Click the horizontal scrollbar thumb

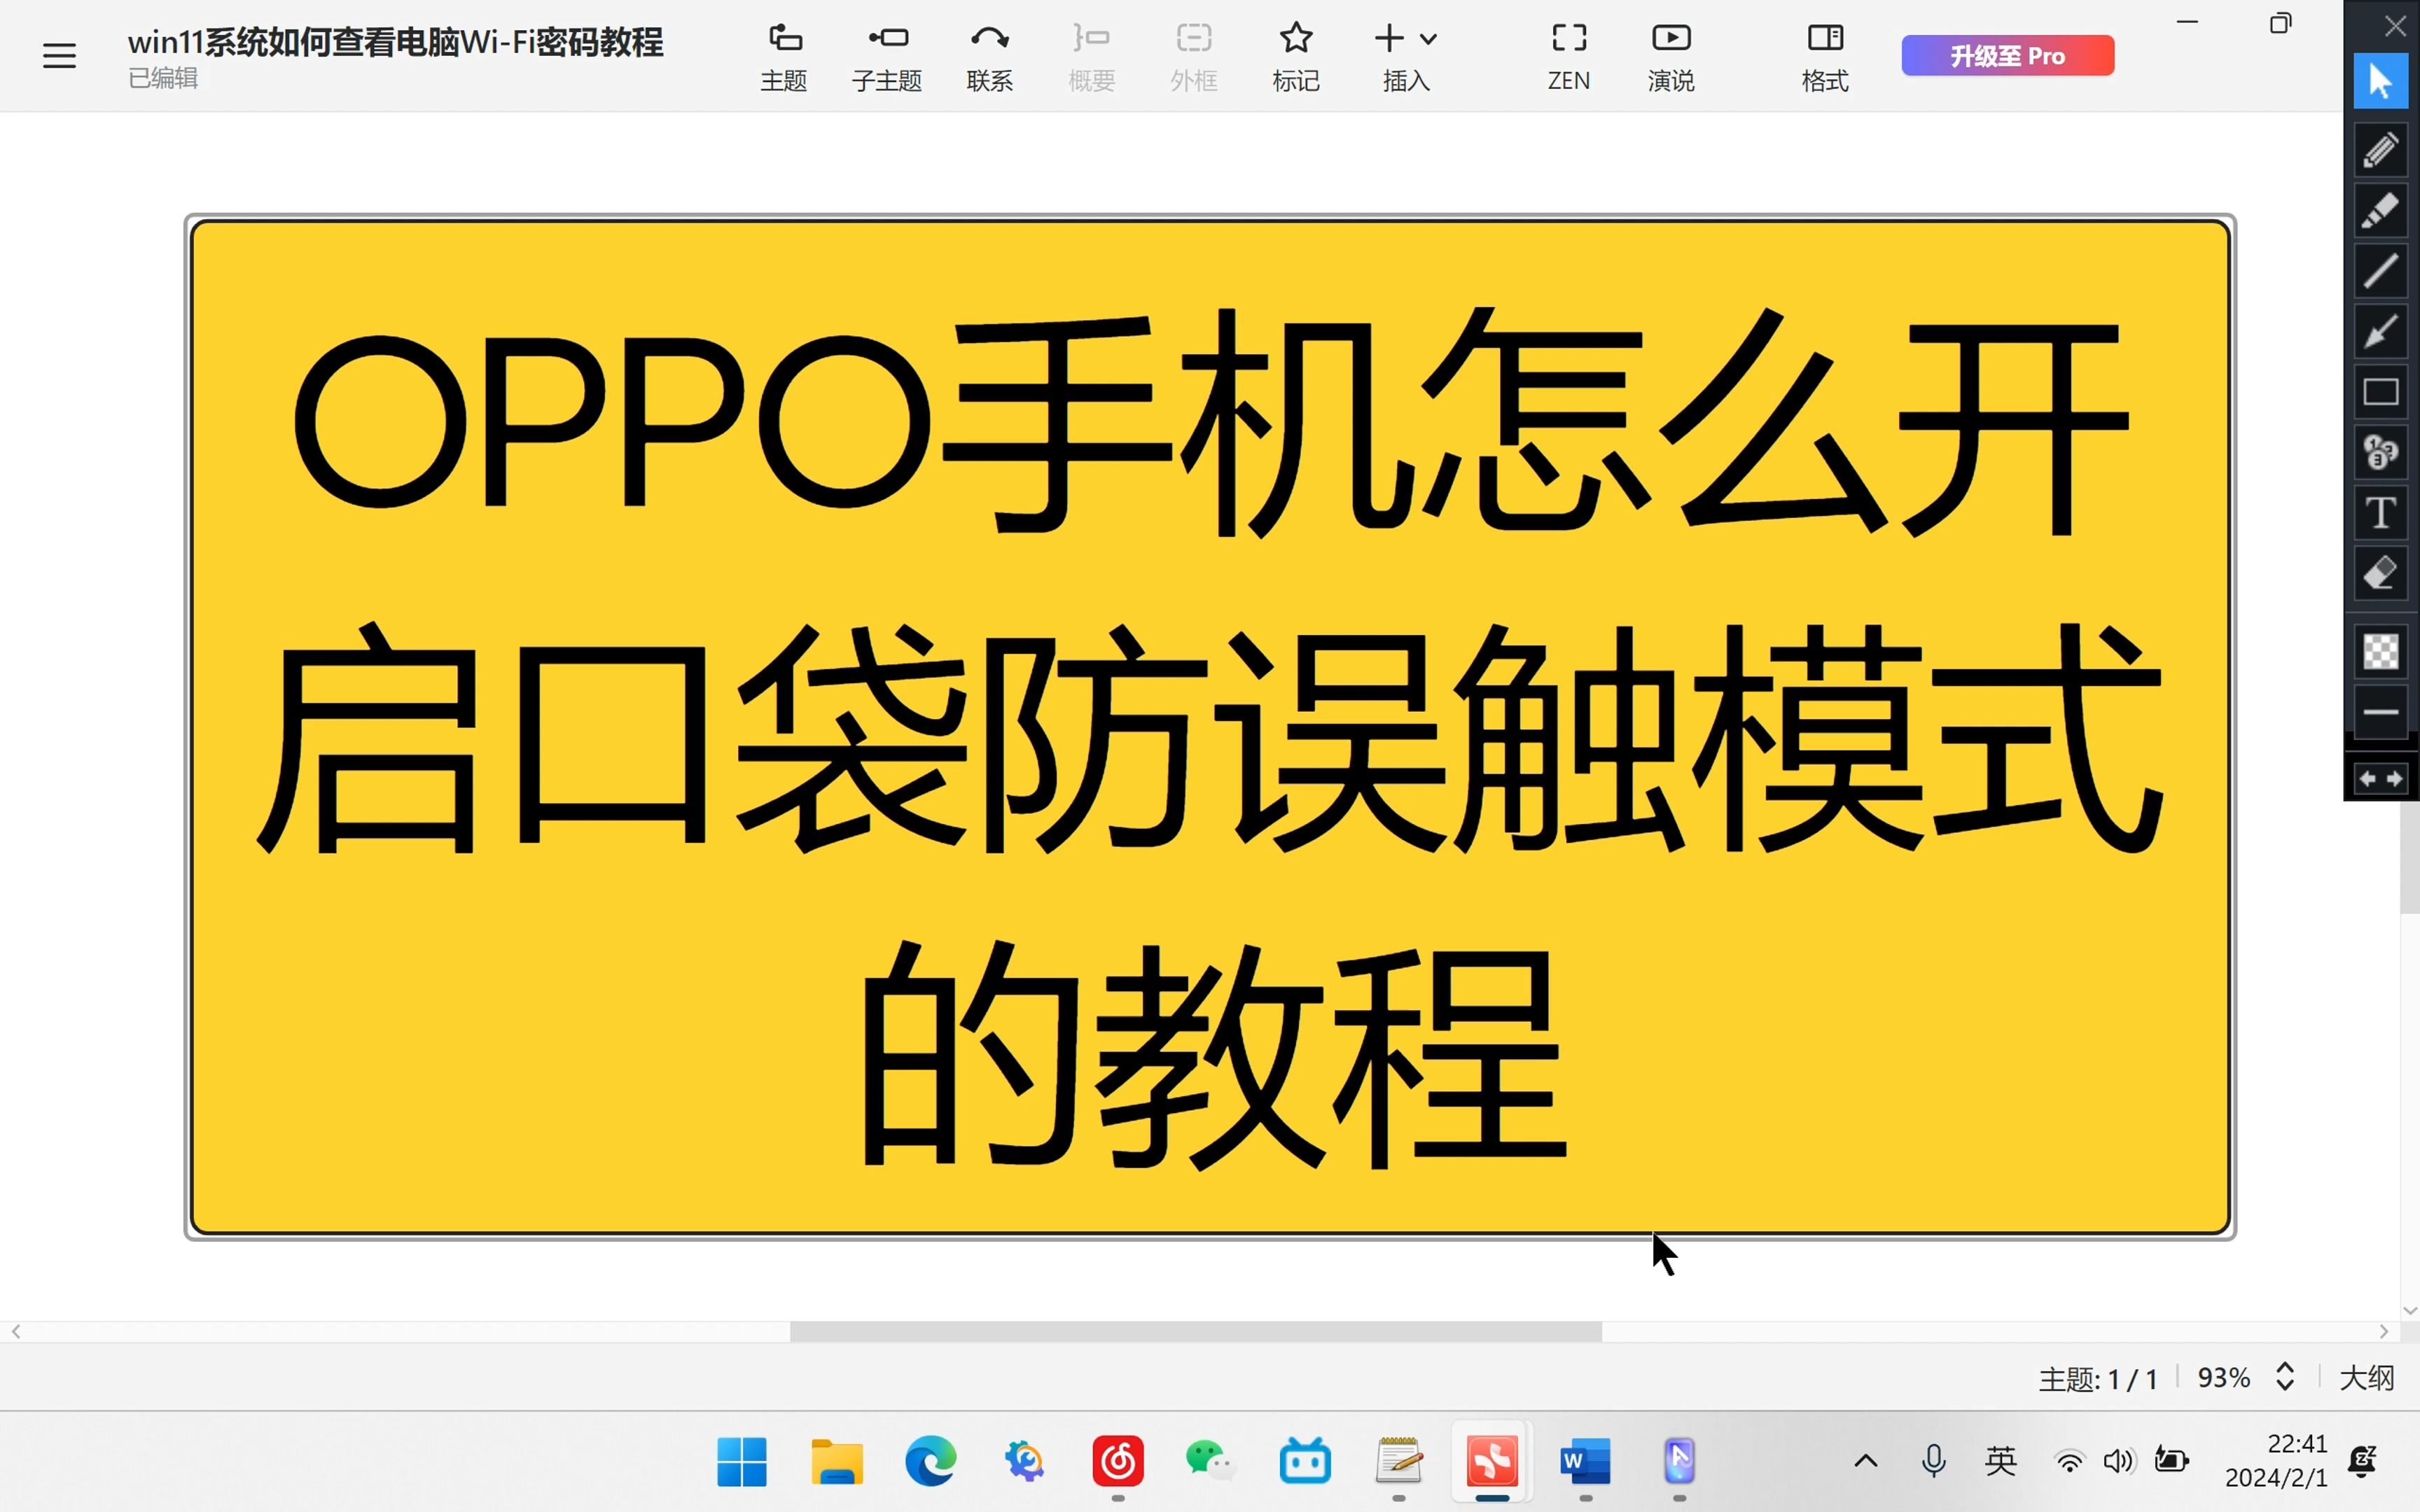(x=1195, y=1332)
